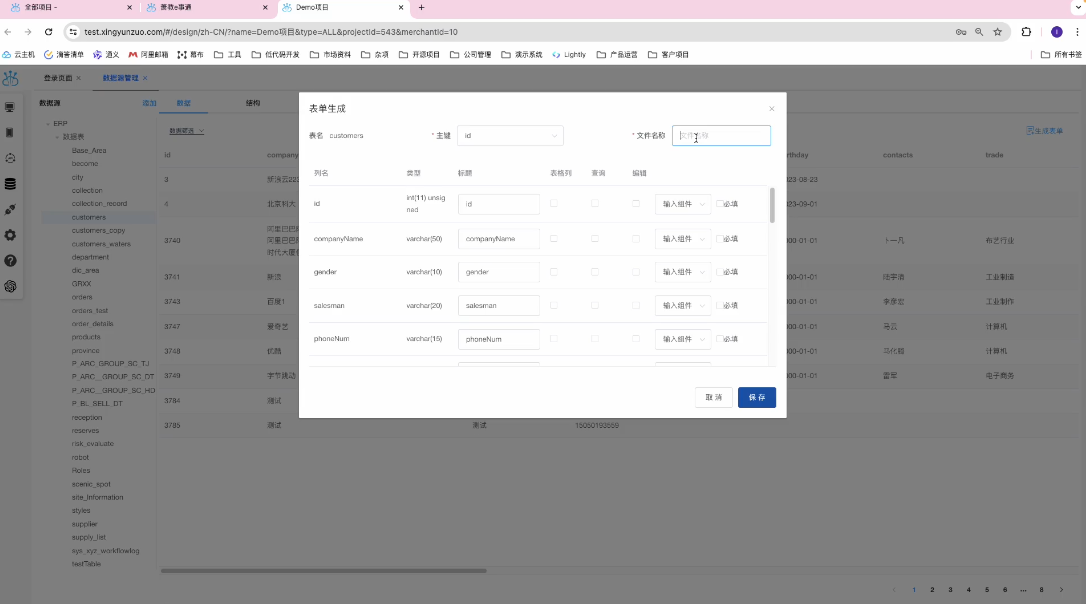Open the password manager key icon

click(x=961, y=32)
